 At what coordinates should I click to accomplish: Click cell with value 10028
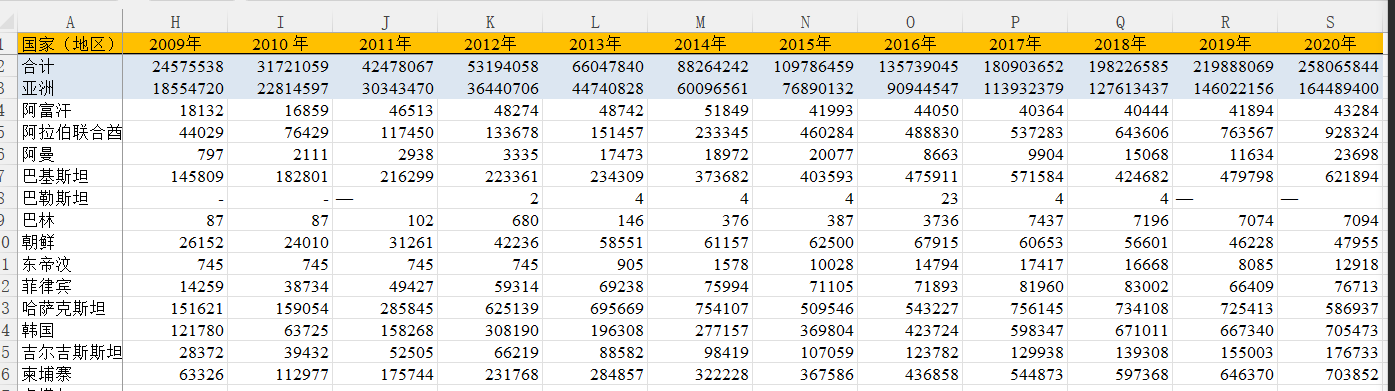805,264
